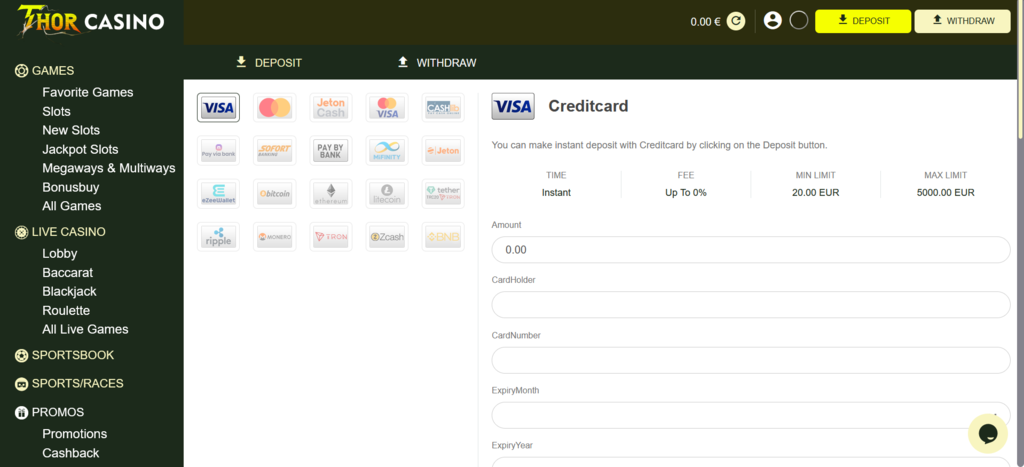This screenshot has height=467, width=1024.
Task: Select the Visa payment method tile
Action: [218, 108]
